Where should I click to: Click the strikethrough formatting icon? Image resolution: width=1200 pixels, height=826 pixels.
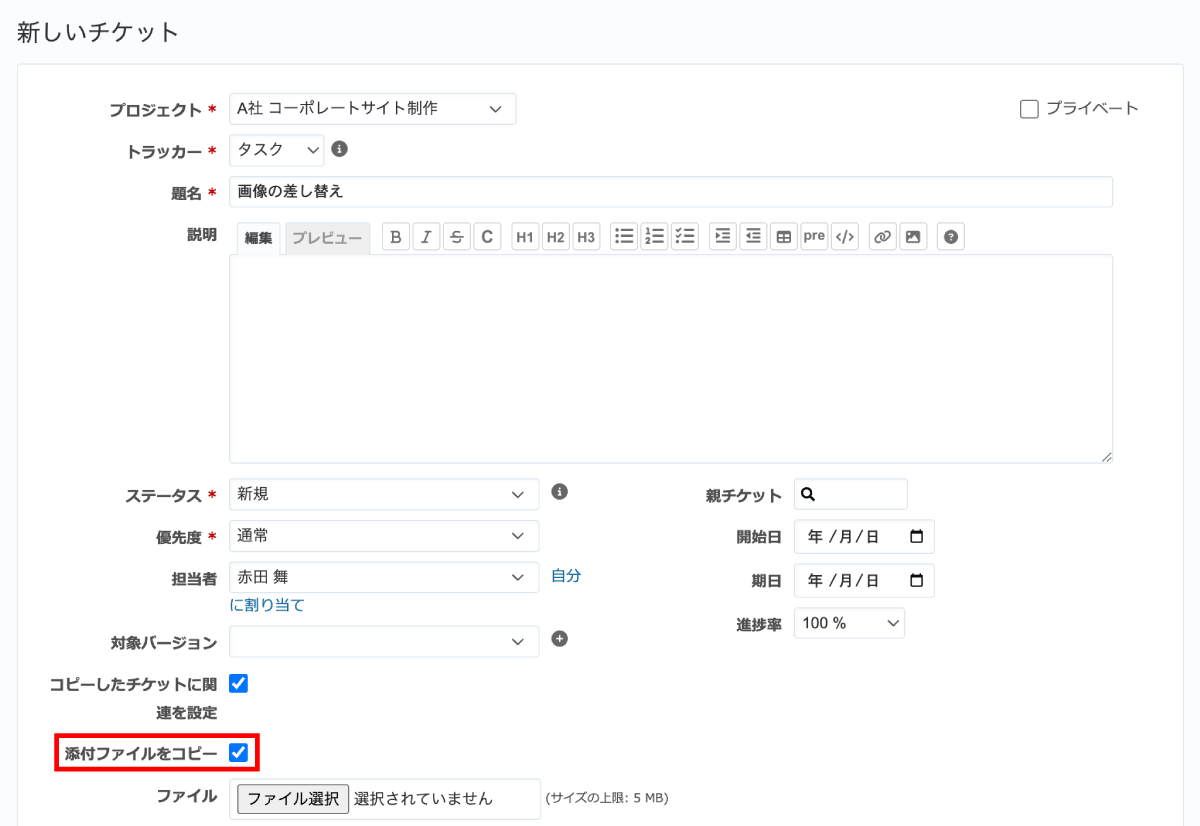click(x=456, y=237)
